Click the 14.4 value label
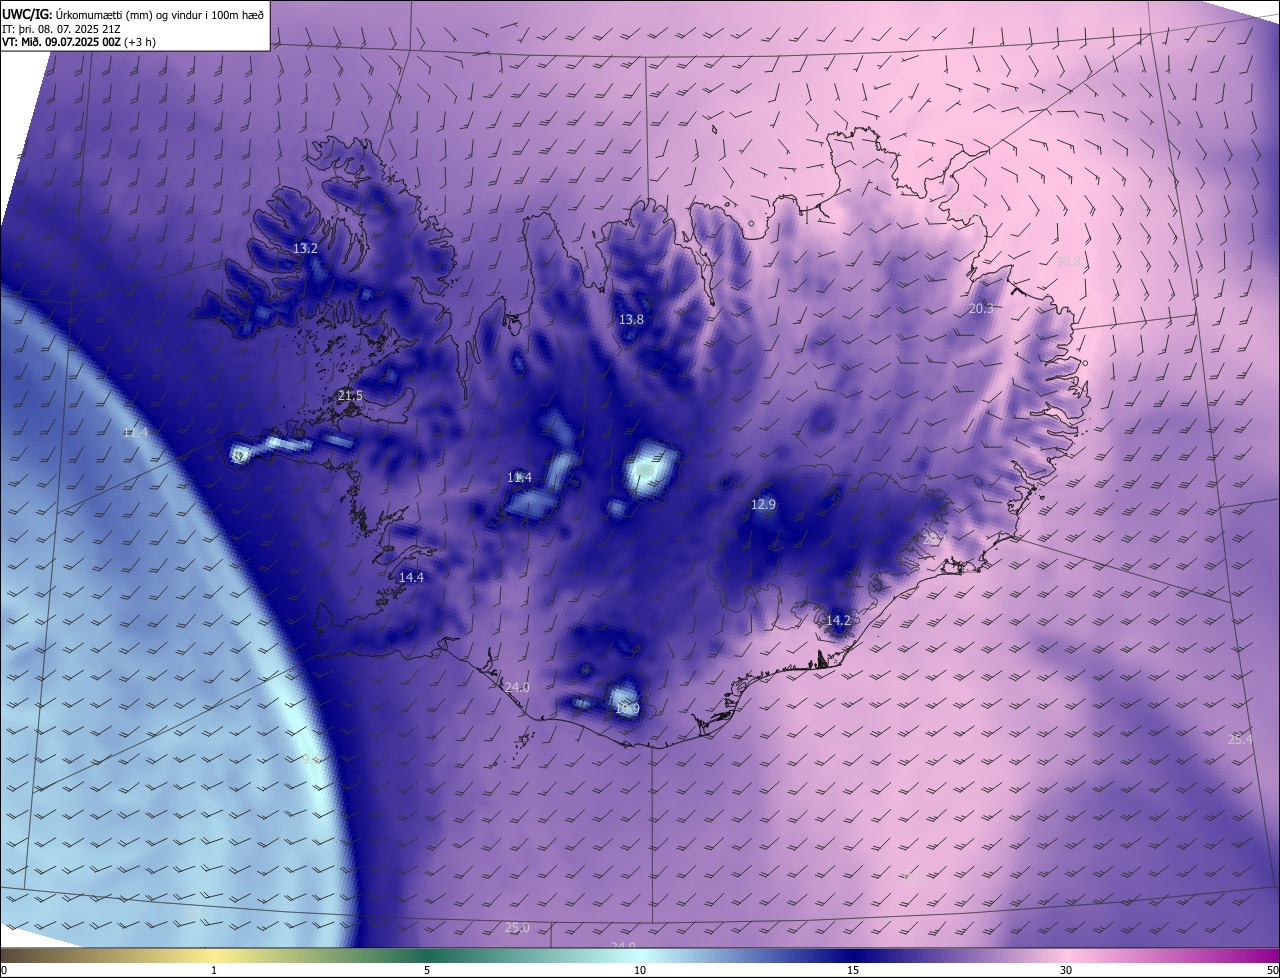This screenshot has height=978, width=1280. 411,578
